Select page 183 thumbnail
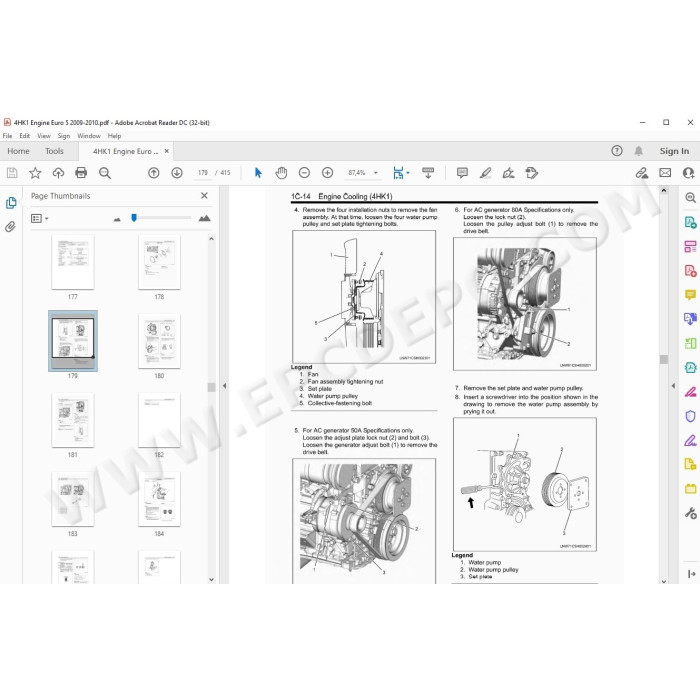 (x=73, y=499)
